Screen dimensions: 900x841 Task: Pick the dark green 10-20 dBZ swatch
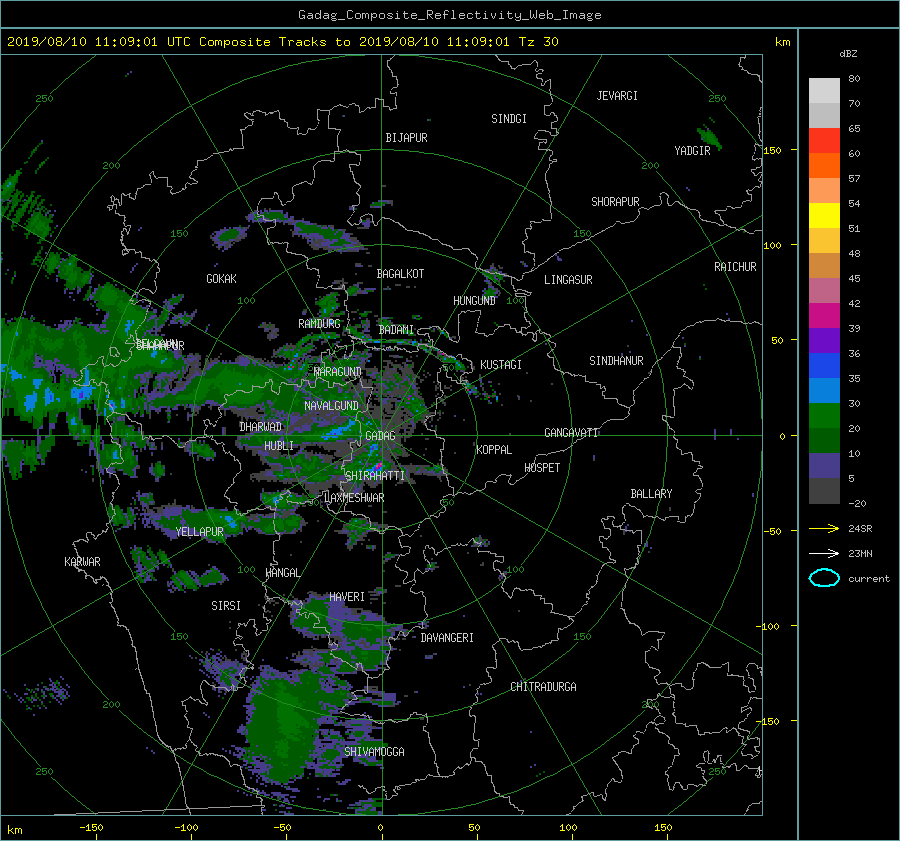(x=824, y=440)
